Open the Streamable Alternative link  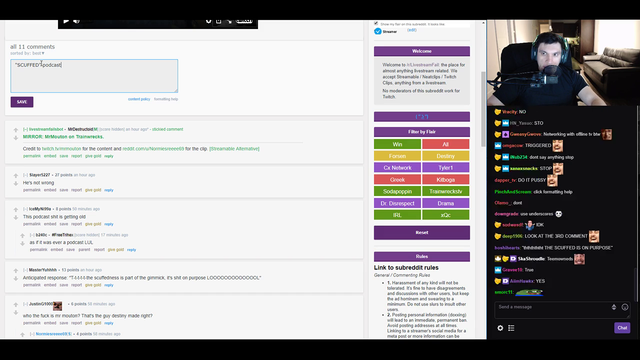click(x=234, y=149)
